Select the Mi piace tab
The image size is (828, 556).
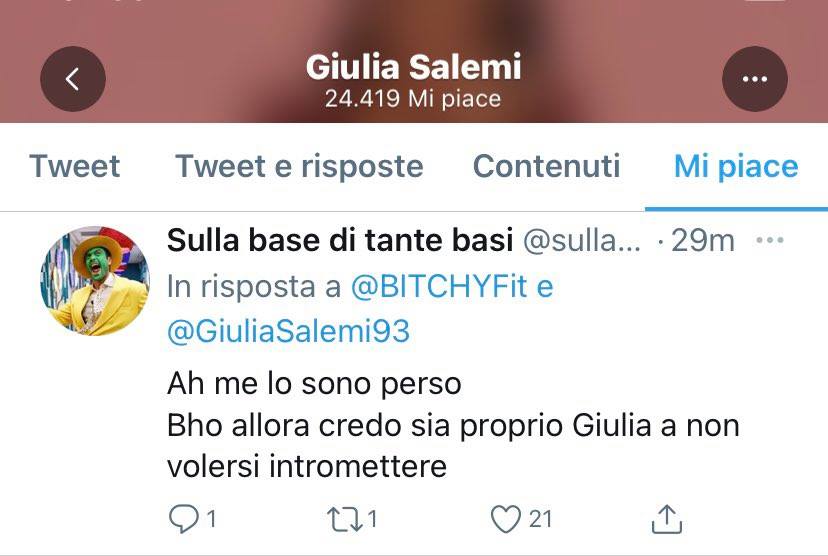[x=736, y=167]
